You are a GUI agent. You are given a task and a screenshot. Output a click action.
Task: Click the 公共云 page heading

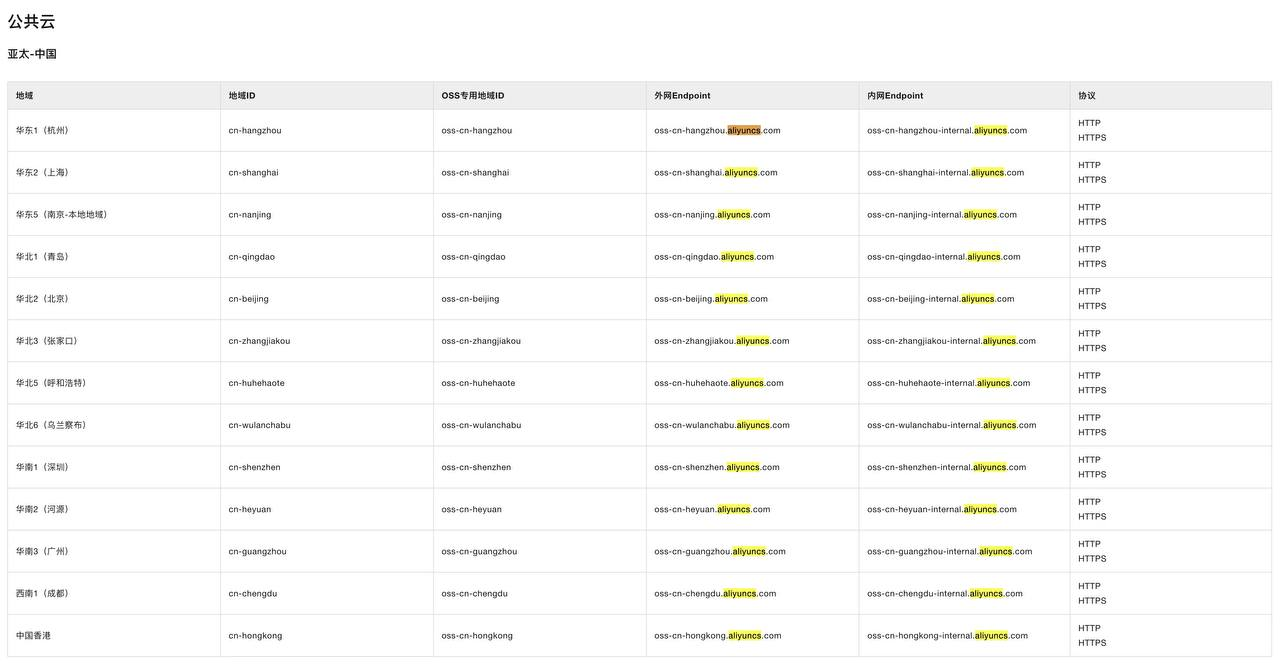click(32, 21)
